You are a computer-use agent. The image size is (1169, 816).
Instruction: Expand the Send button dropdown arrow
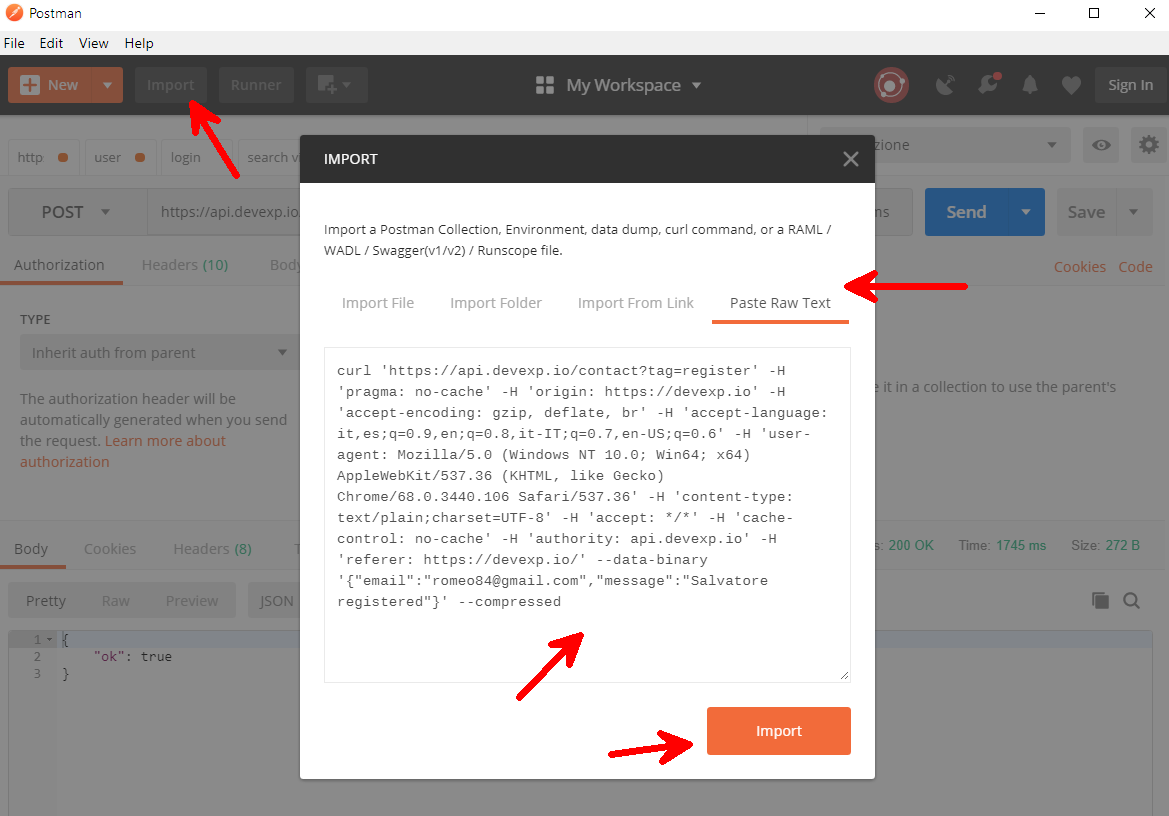click(1026, 212)
